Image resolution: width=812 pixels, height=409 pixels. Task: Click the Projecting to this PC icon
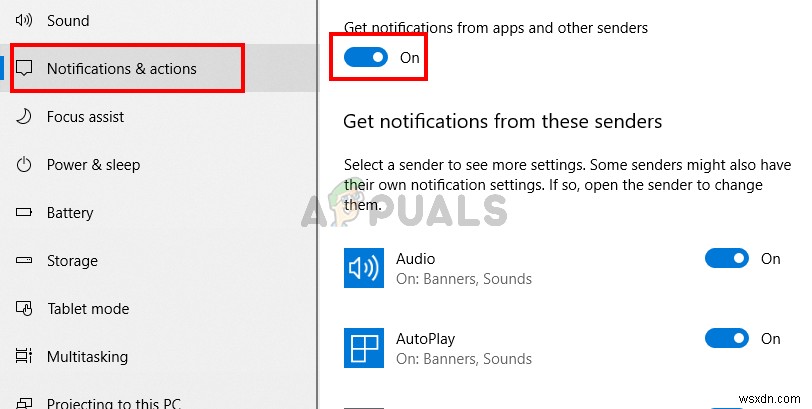24,403
